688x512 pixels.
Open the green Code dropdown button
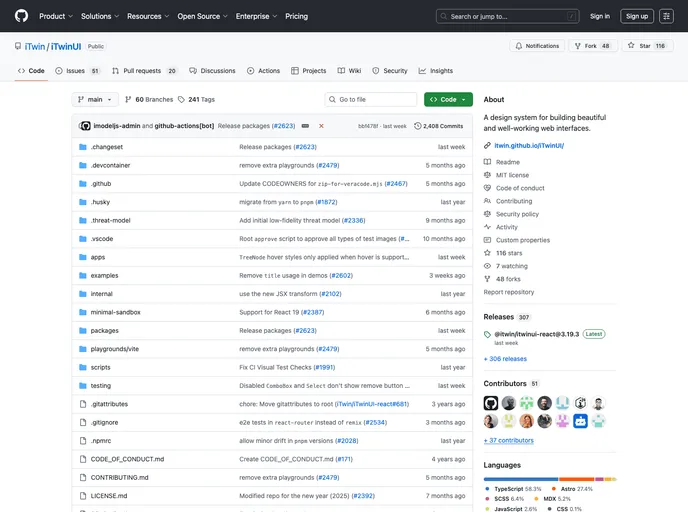(x=448, y=100)
